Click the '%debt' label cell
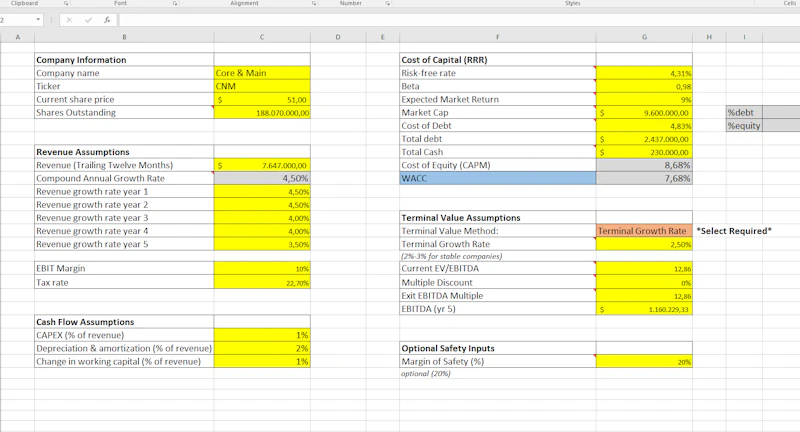 coord(744,113)
